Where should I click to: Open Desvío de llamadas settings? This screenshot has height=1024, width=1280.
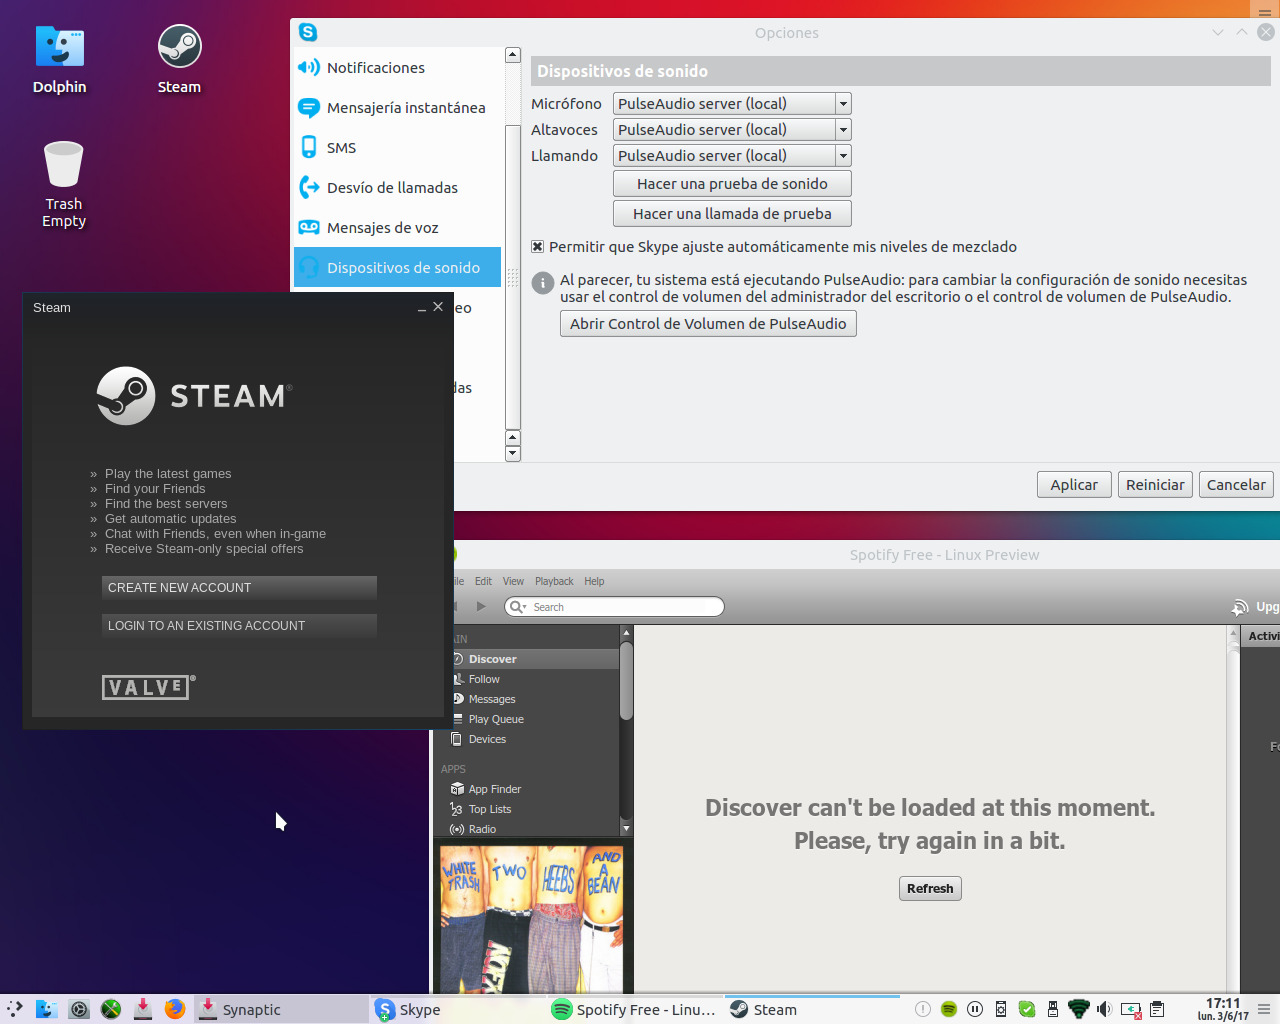pyautogui.click(x=397, y=188)
